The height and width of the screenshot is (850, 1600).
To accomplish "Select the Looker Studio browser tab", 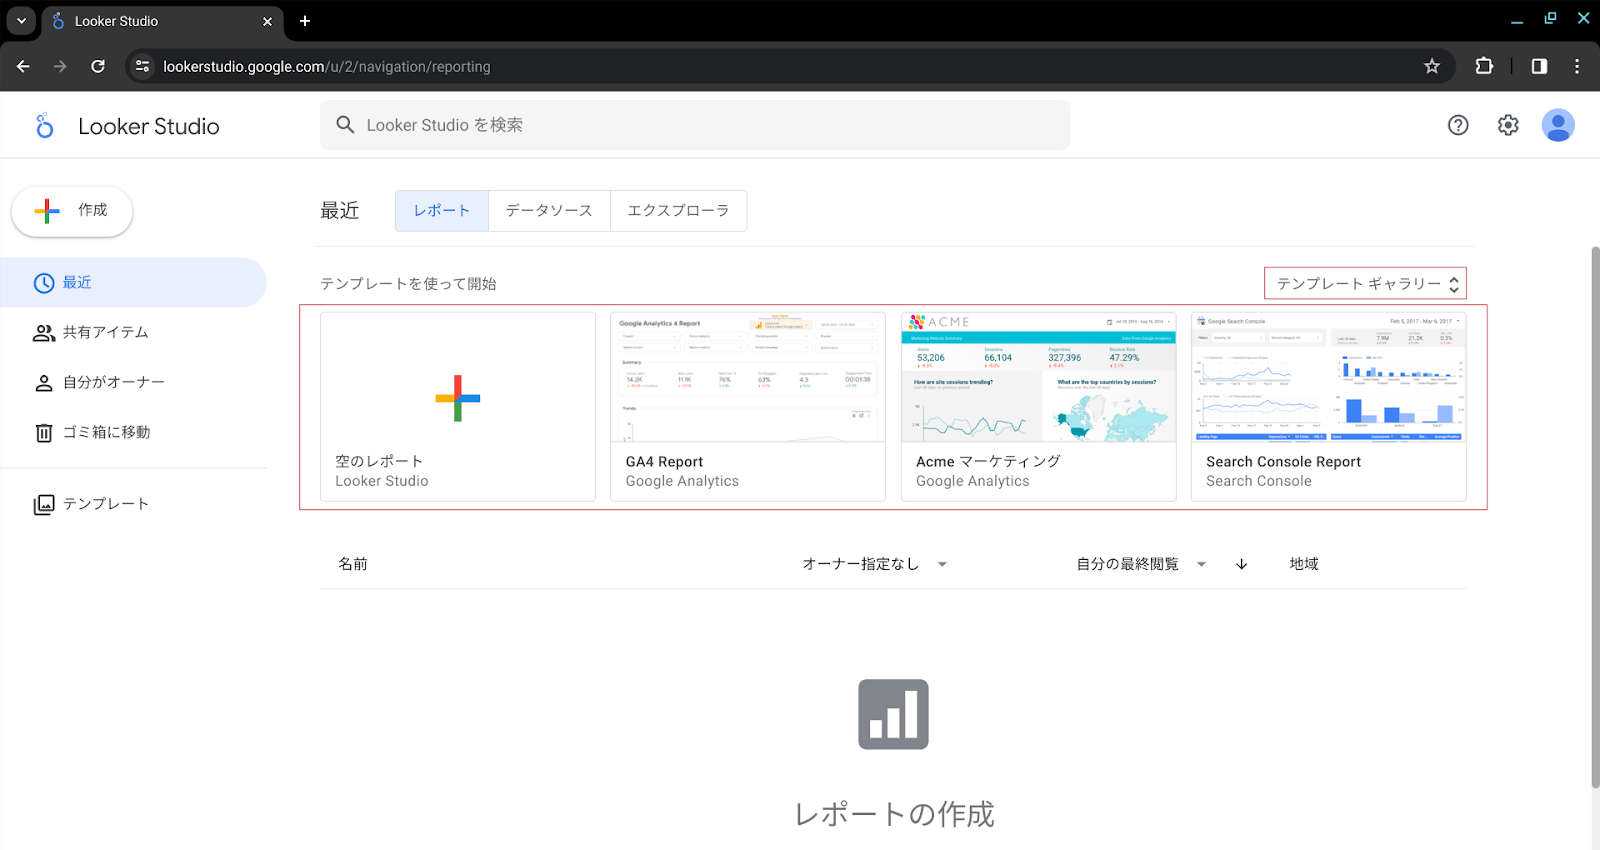I will pos(162,21).
